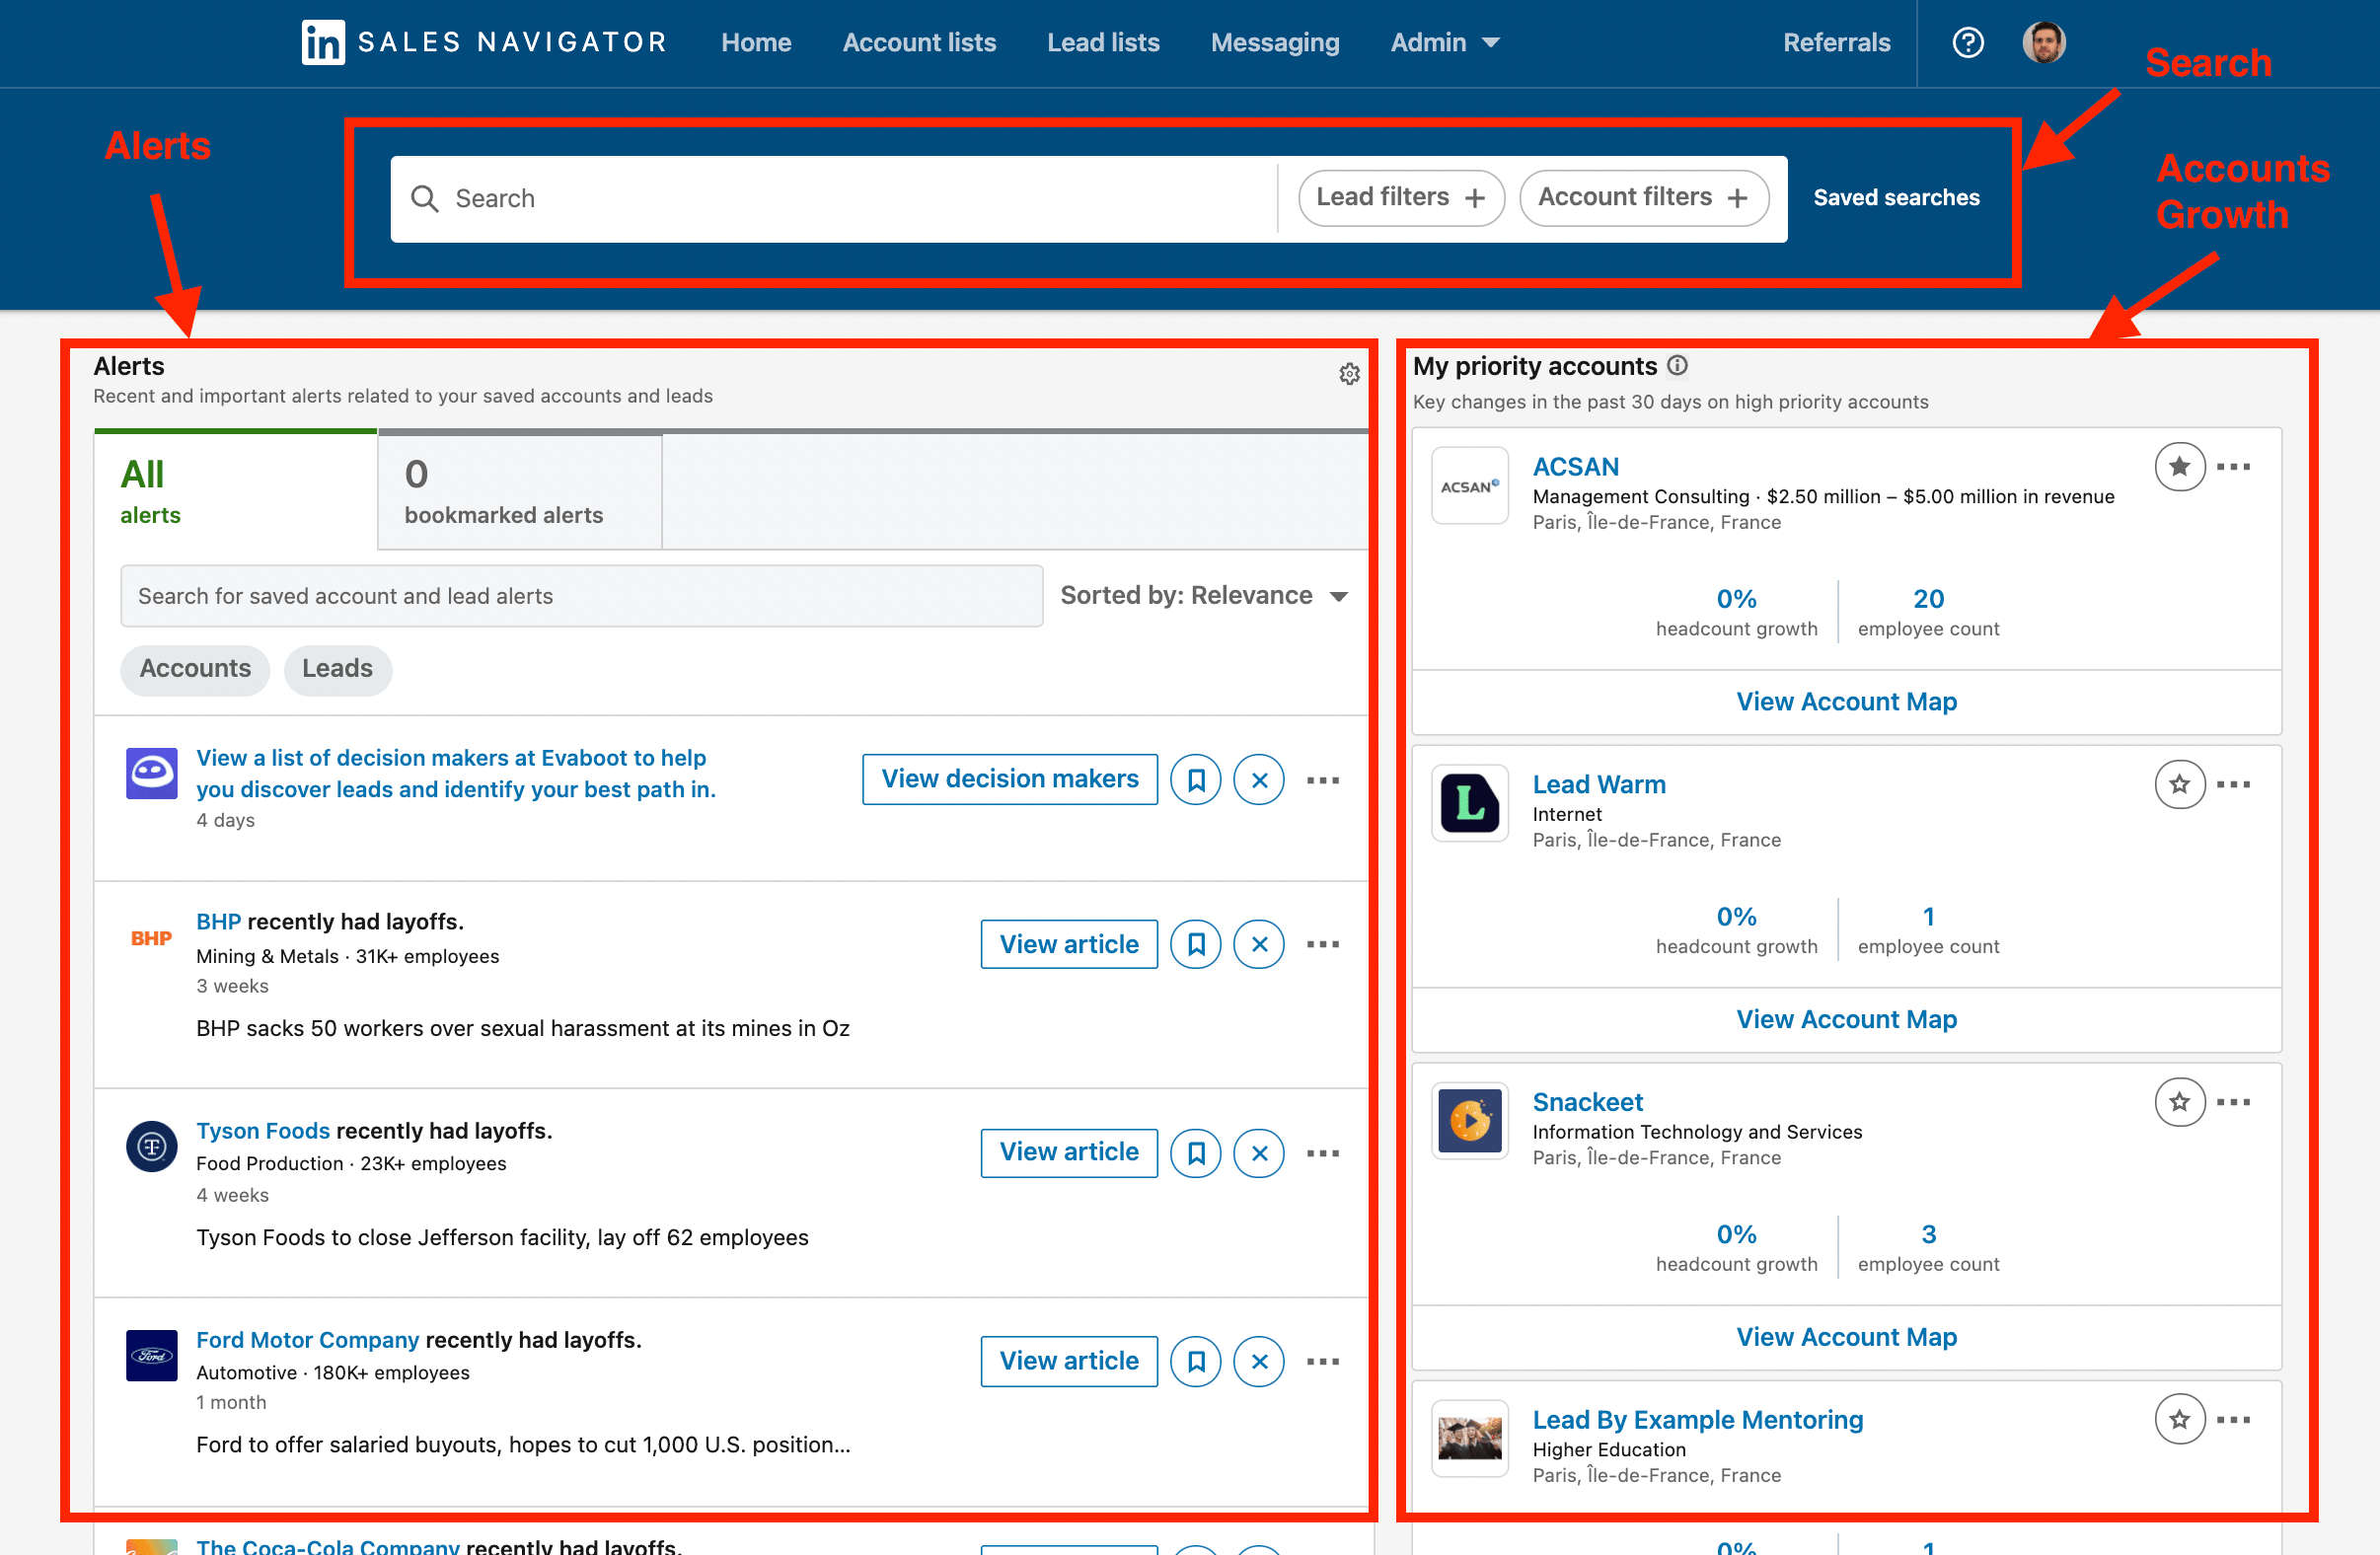Viewport: 2380px width, 1555px height.
Task: Open the profile avatar menu
Action: click(x=2043, y=42)
